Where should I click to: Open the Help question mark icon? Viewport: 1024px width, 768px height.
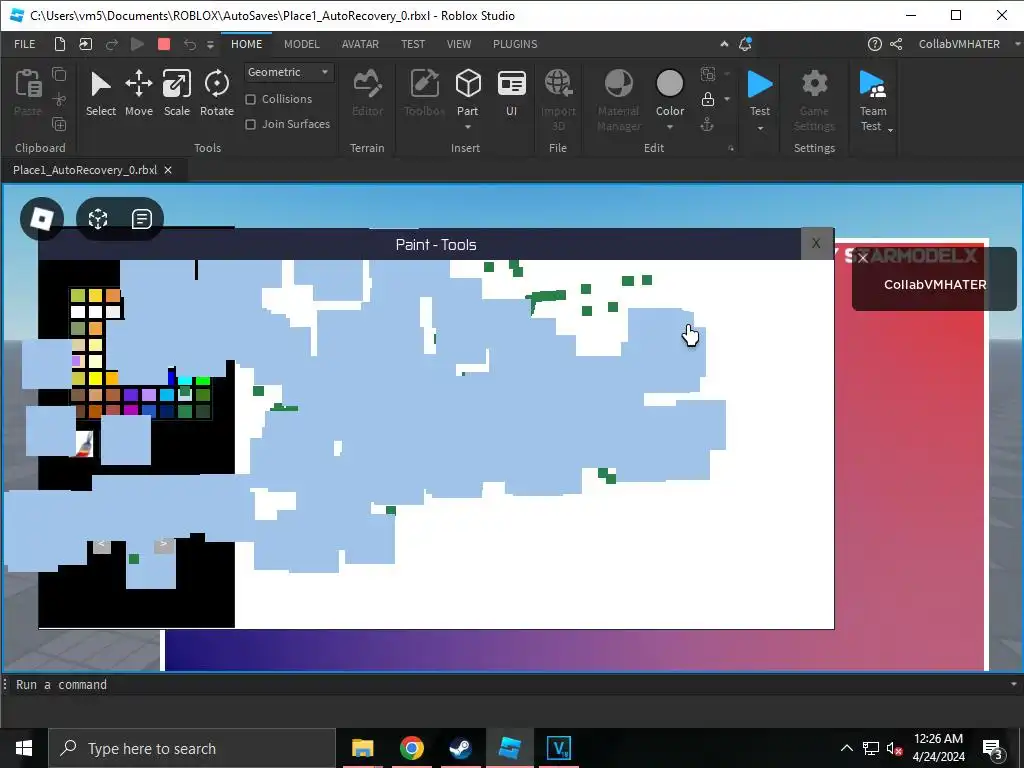pyautogui.click(x=874, y=44)
